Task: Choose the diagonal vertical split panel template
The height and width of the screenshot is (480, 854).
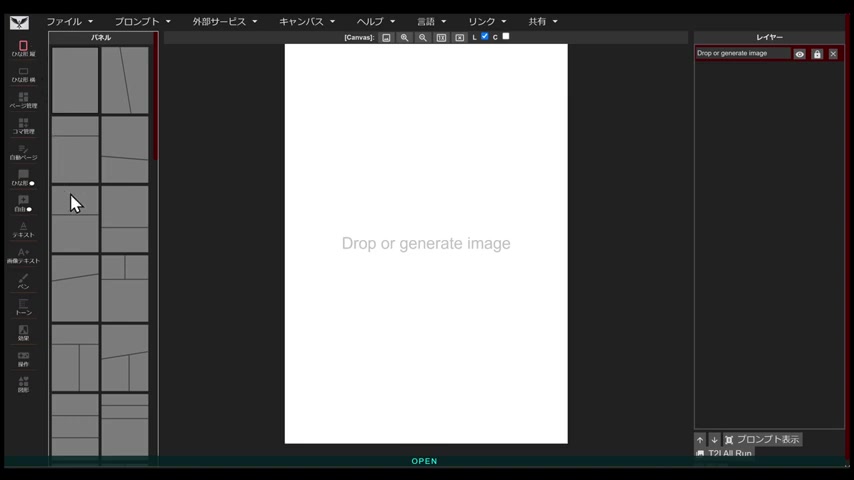Action: coord(125,80)
